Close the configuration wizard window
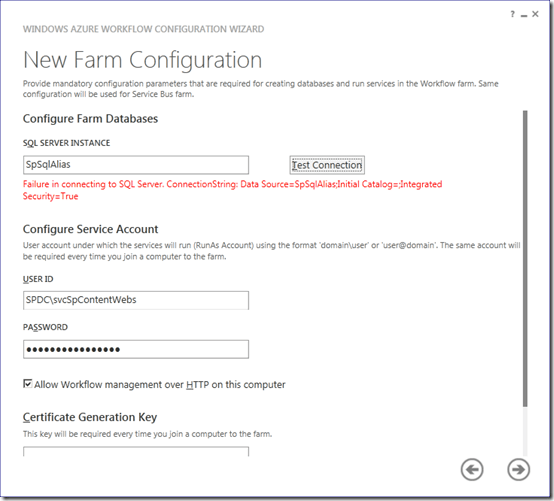Image resolution: width=554 pixels, height=501 pixels. click(x=535, y=14)
